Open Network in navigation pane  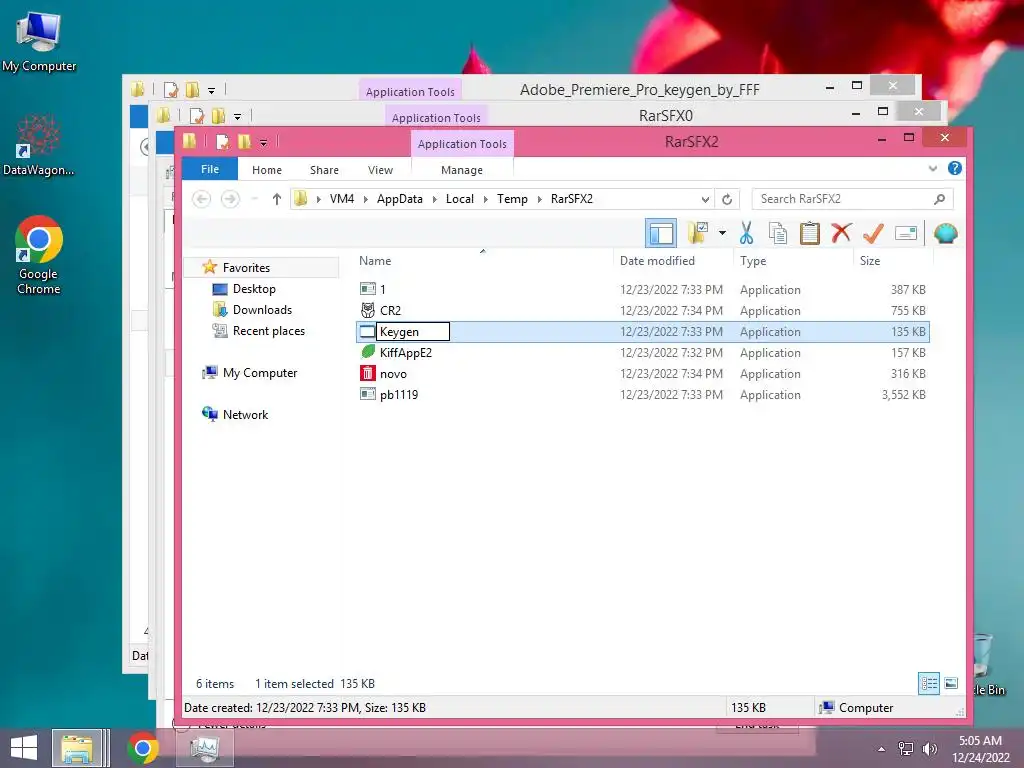[x=245, y=415]
